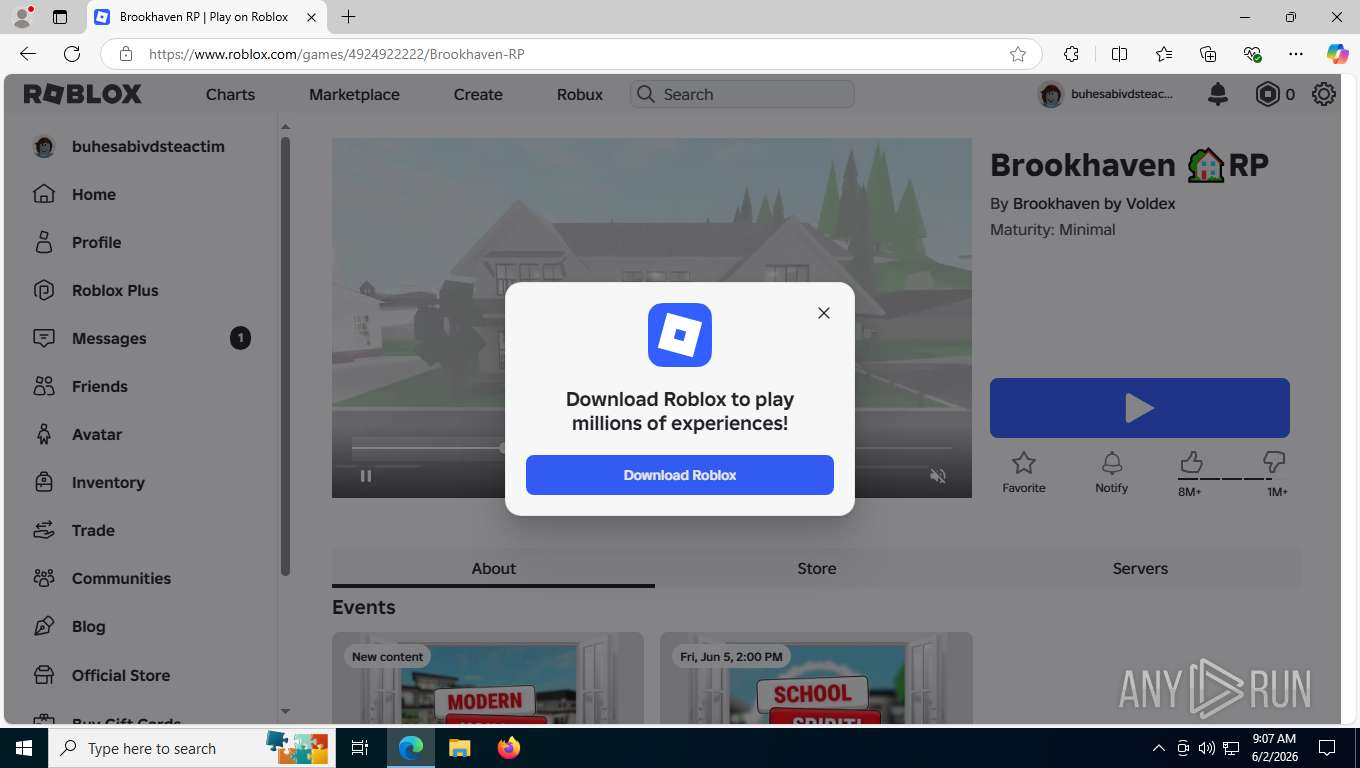Open browser Extensions icon
Screen dimensions: 1360x768
pyautogui.click(x=1071, y=54)
